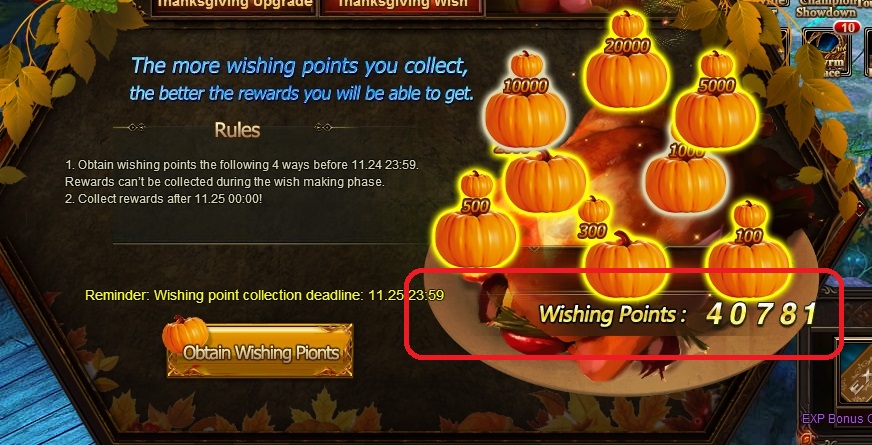Viewport: 872px width, 445px height.
Task: Select the 5000 points pumpkin
Action: click(x=716, y=102)
